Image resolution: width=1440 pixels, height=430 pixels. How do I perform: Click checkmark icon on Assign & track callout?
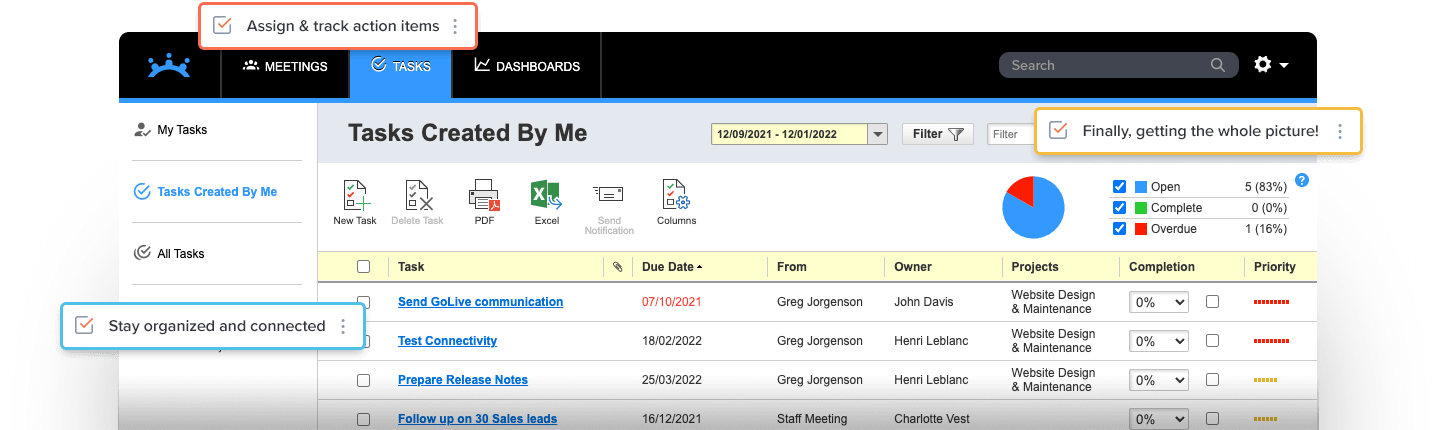pos(222,26)
